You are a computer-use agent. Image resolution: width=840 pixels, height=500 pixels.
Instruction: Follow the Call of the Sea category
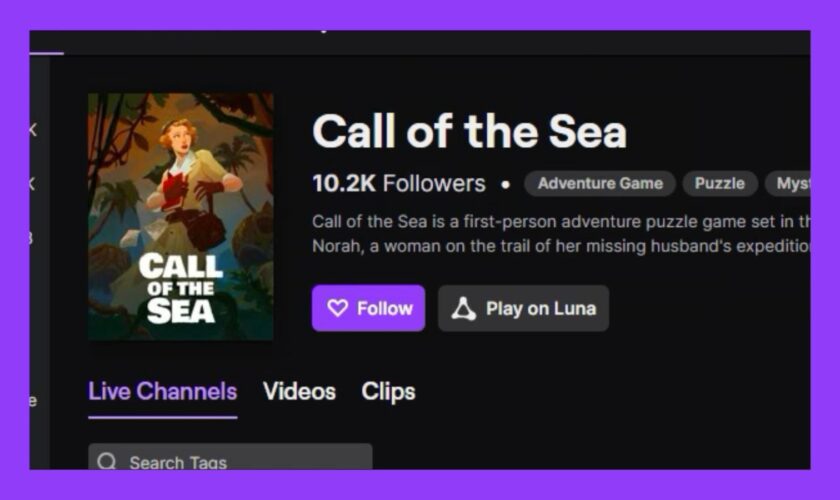coord(368,308)
